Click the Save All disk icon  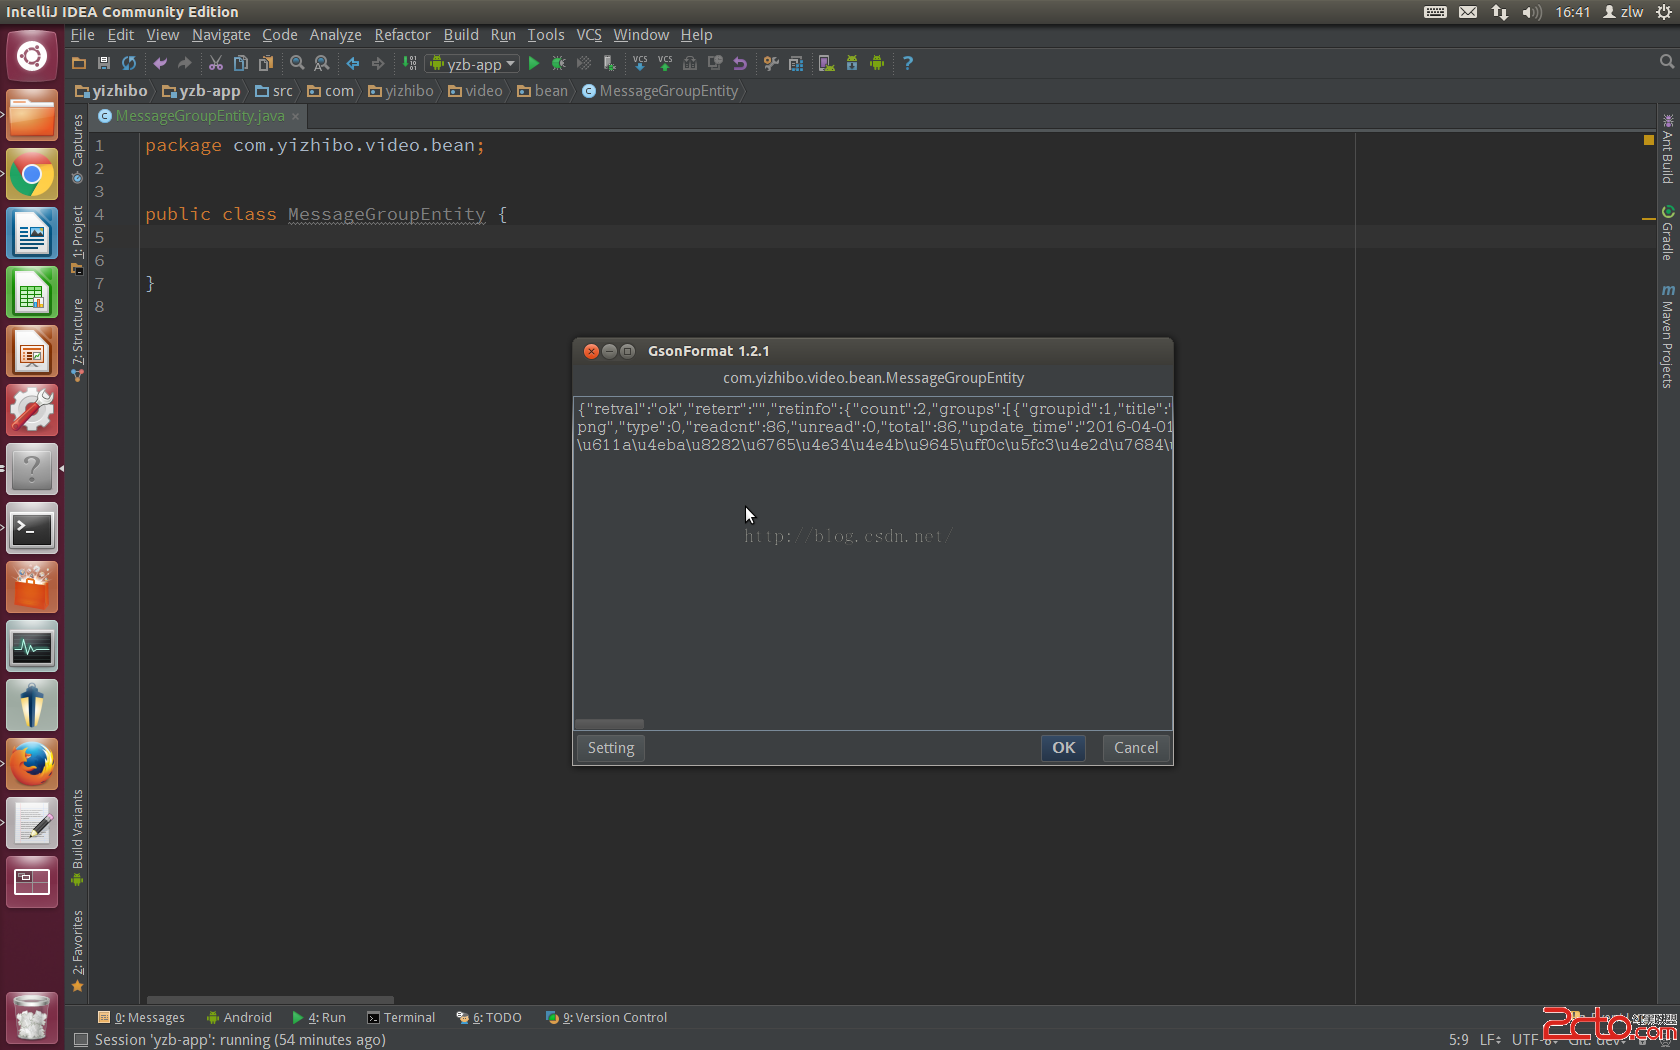pos(104,63)
